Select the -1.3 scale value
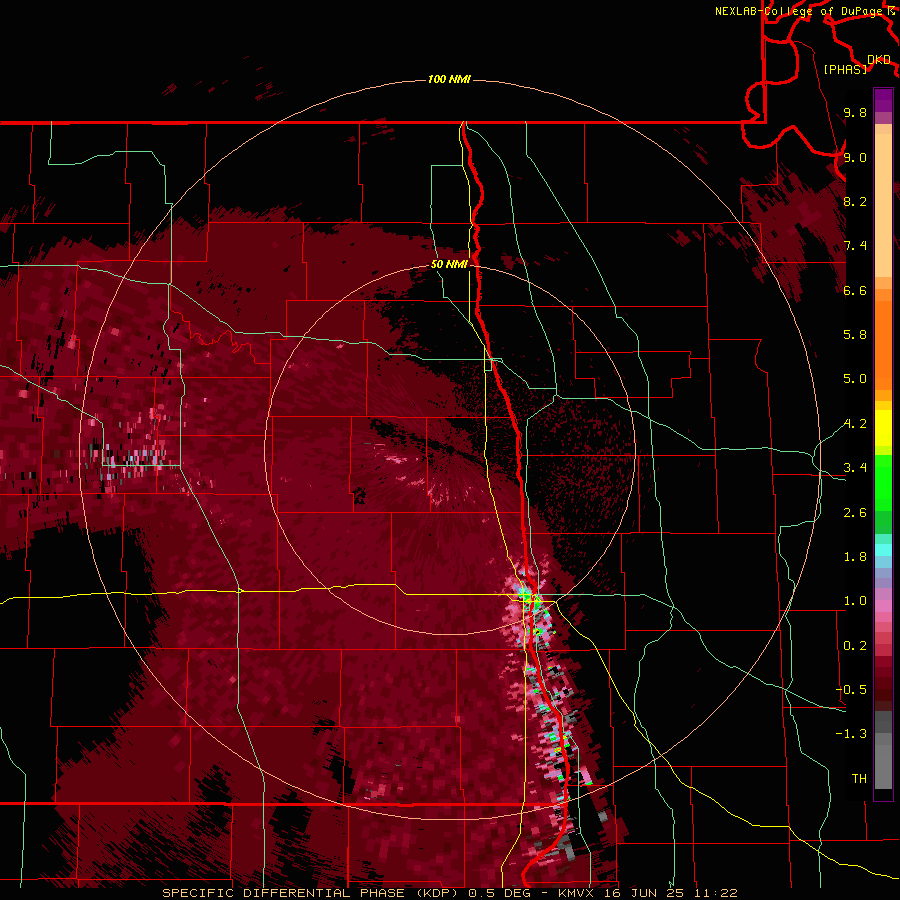This screenshot has height=900, width=900. tap(851, 734)
